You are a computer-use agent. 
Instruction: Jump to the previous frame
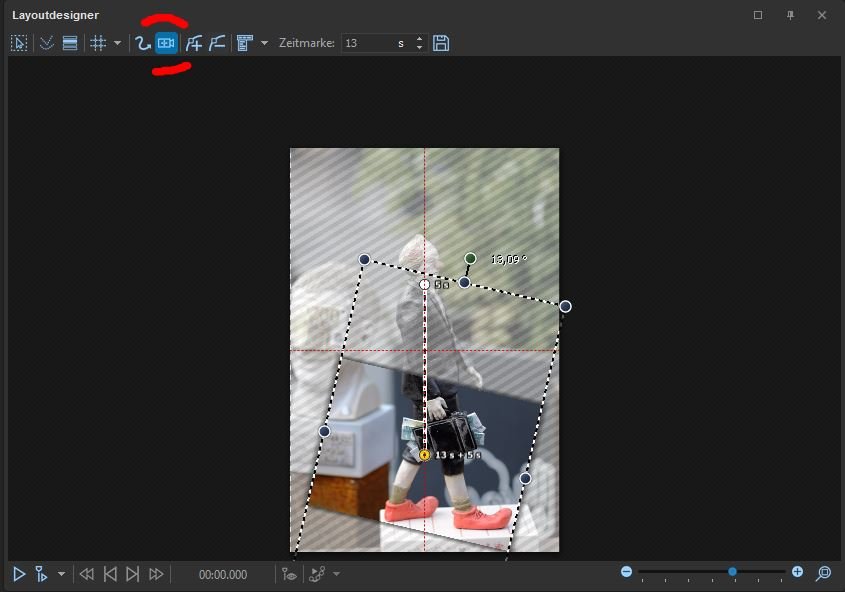click(x=110, y=574)
